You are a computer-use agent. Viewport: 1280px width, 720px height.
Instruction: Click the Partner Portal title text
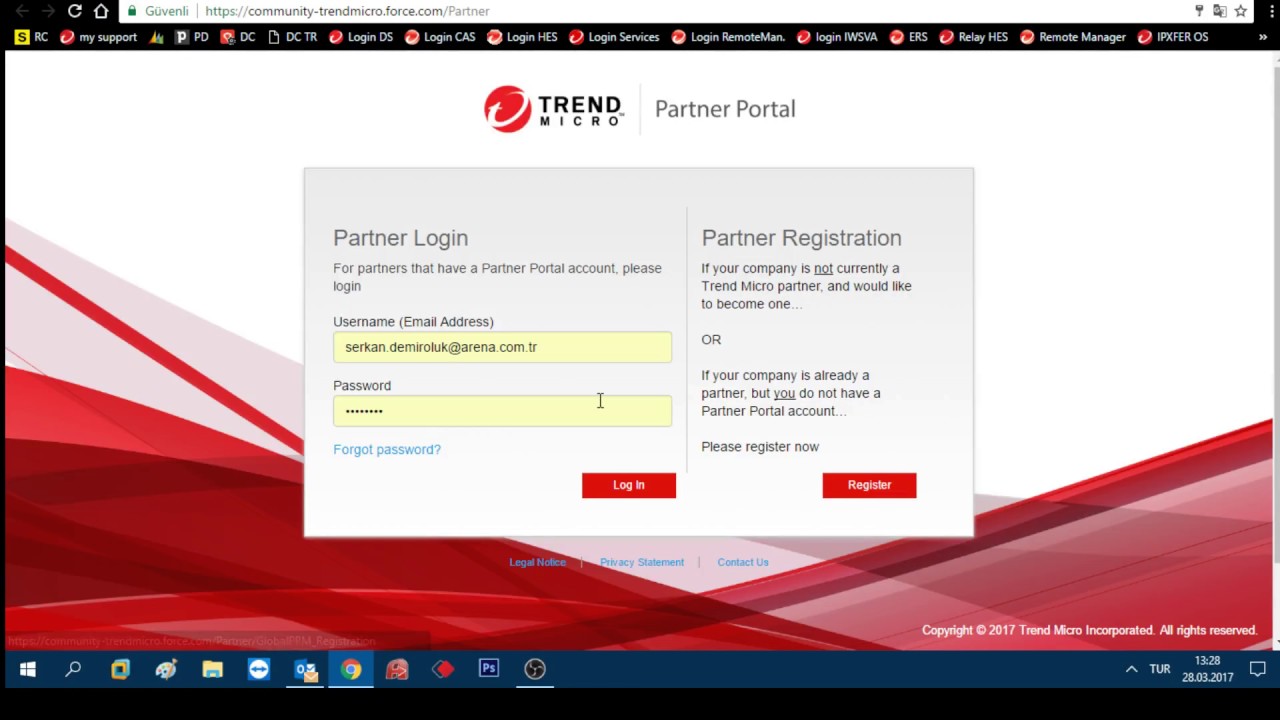coord(725,109)
